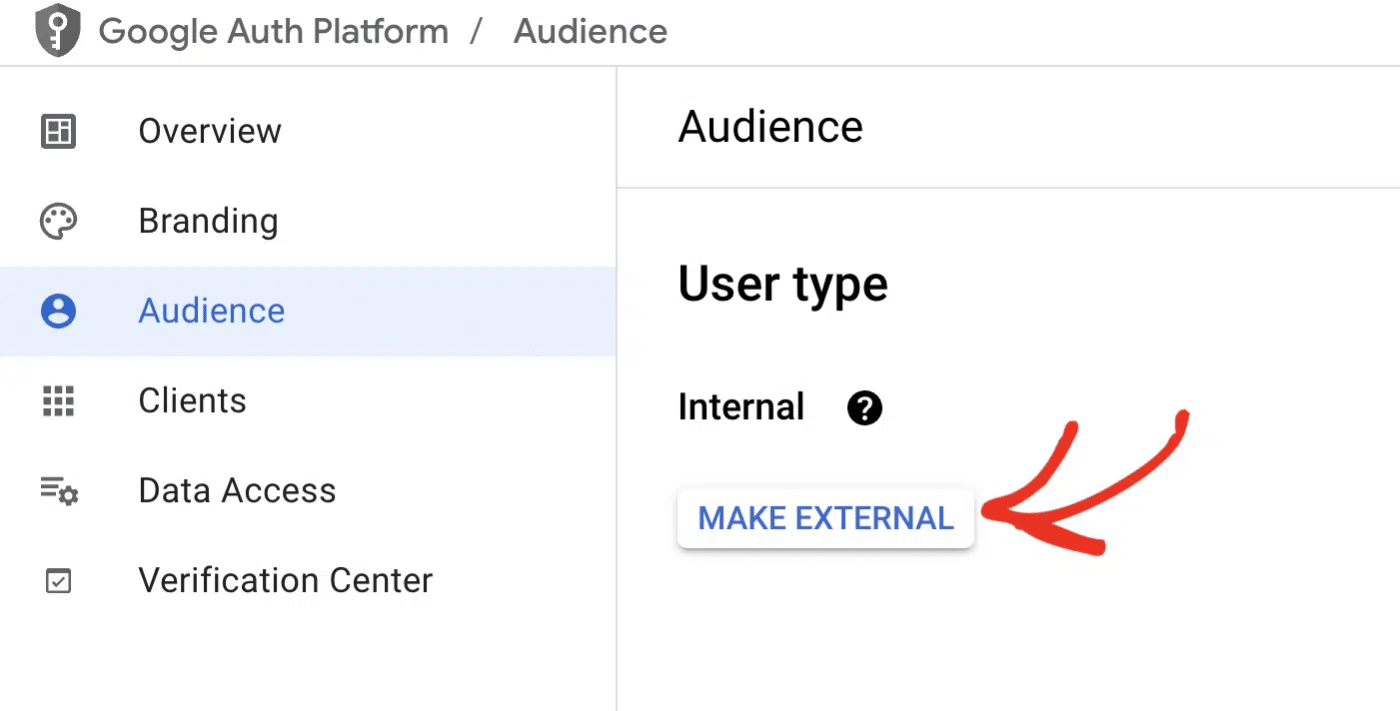This screenshot has width=1400, height=711.
Task: Click the Data Access settings-list icon
Action: [59, 491]
